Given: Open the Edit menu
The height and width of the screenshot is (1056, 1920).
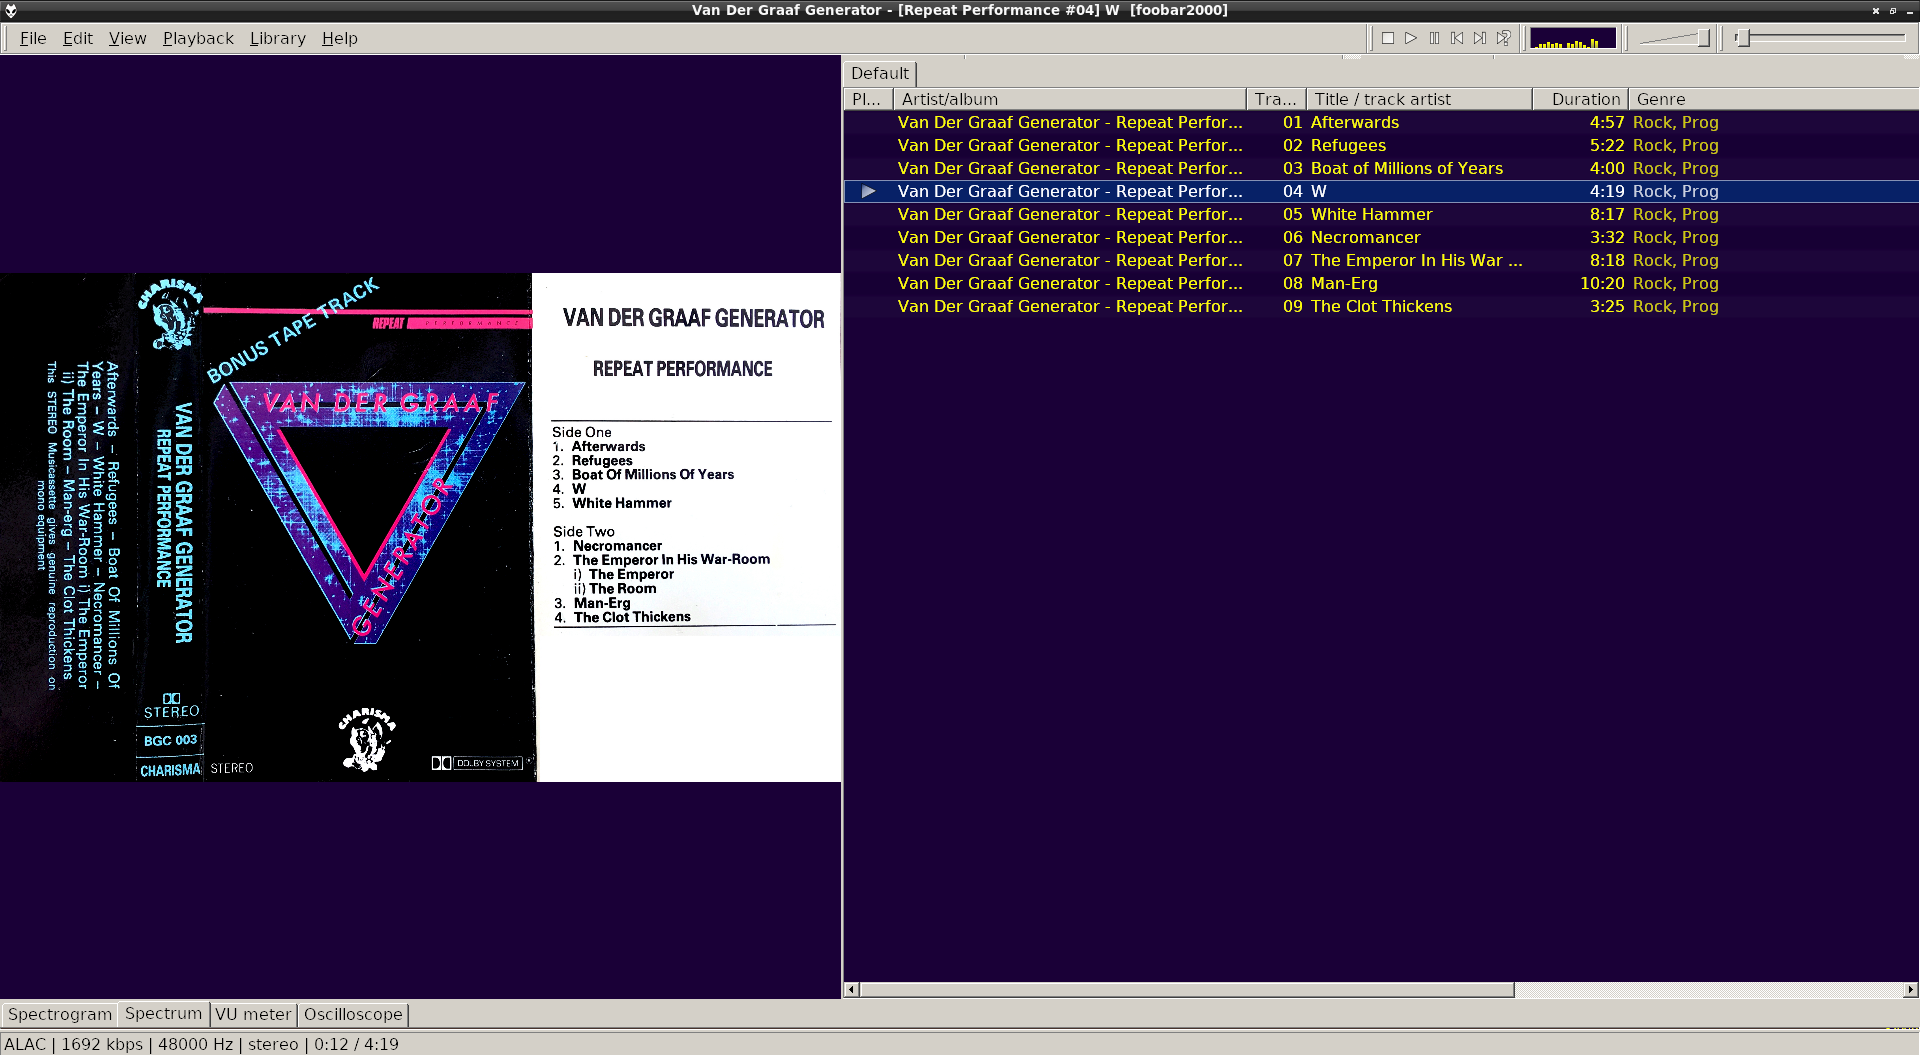Looking at the screenshot, I should (77, 38).
